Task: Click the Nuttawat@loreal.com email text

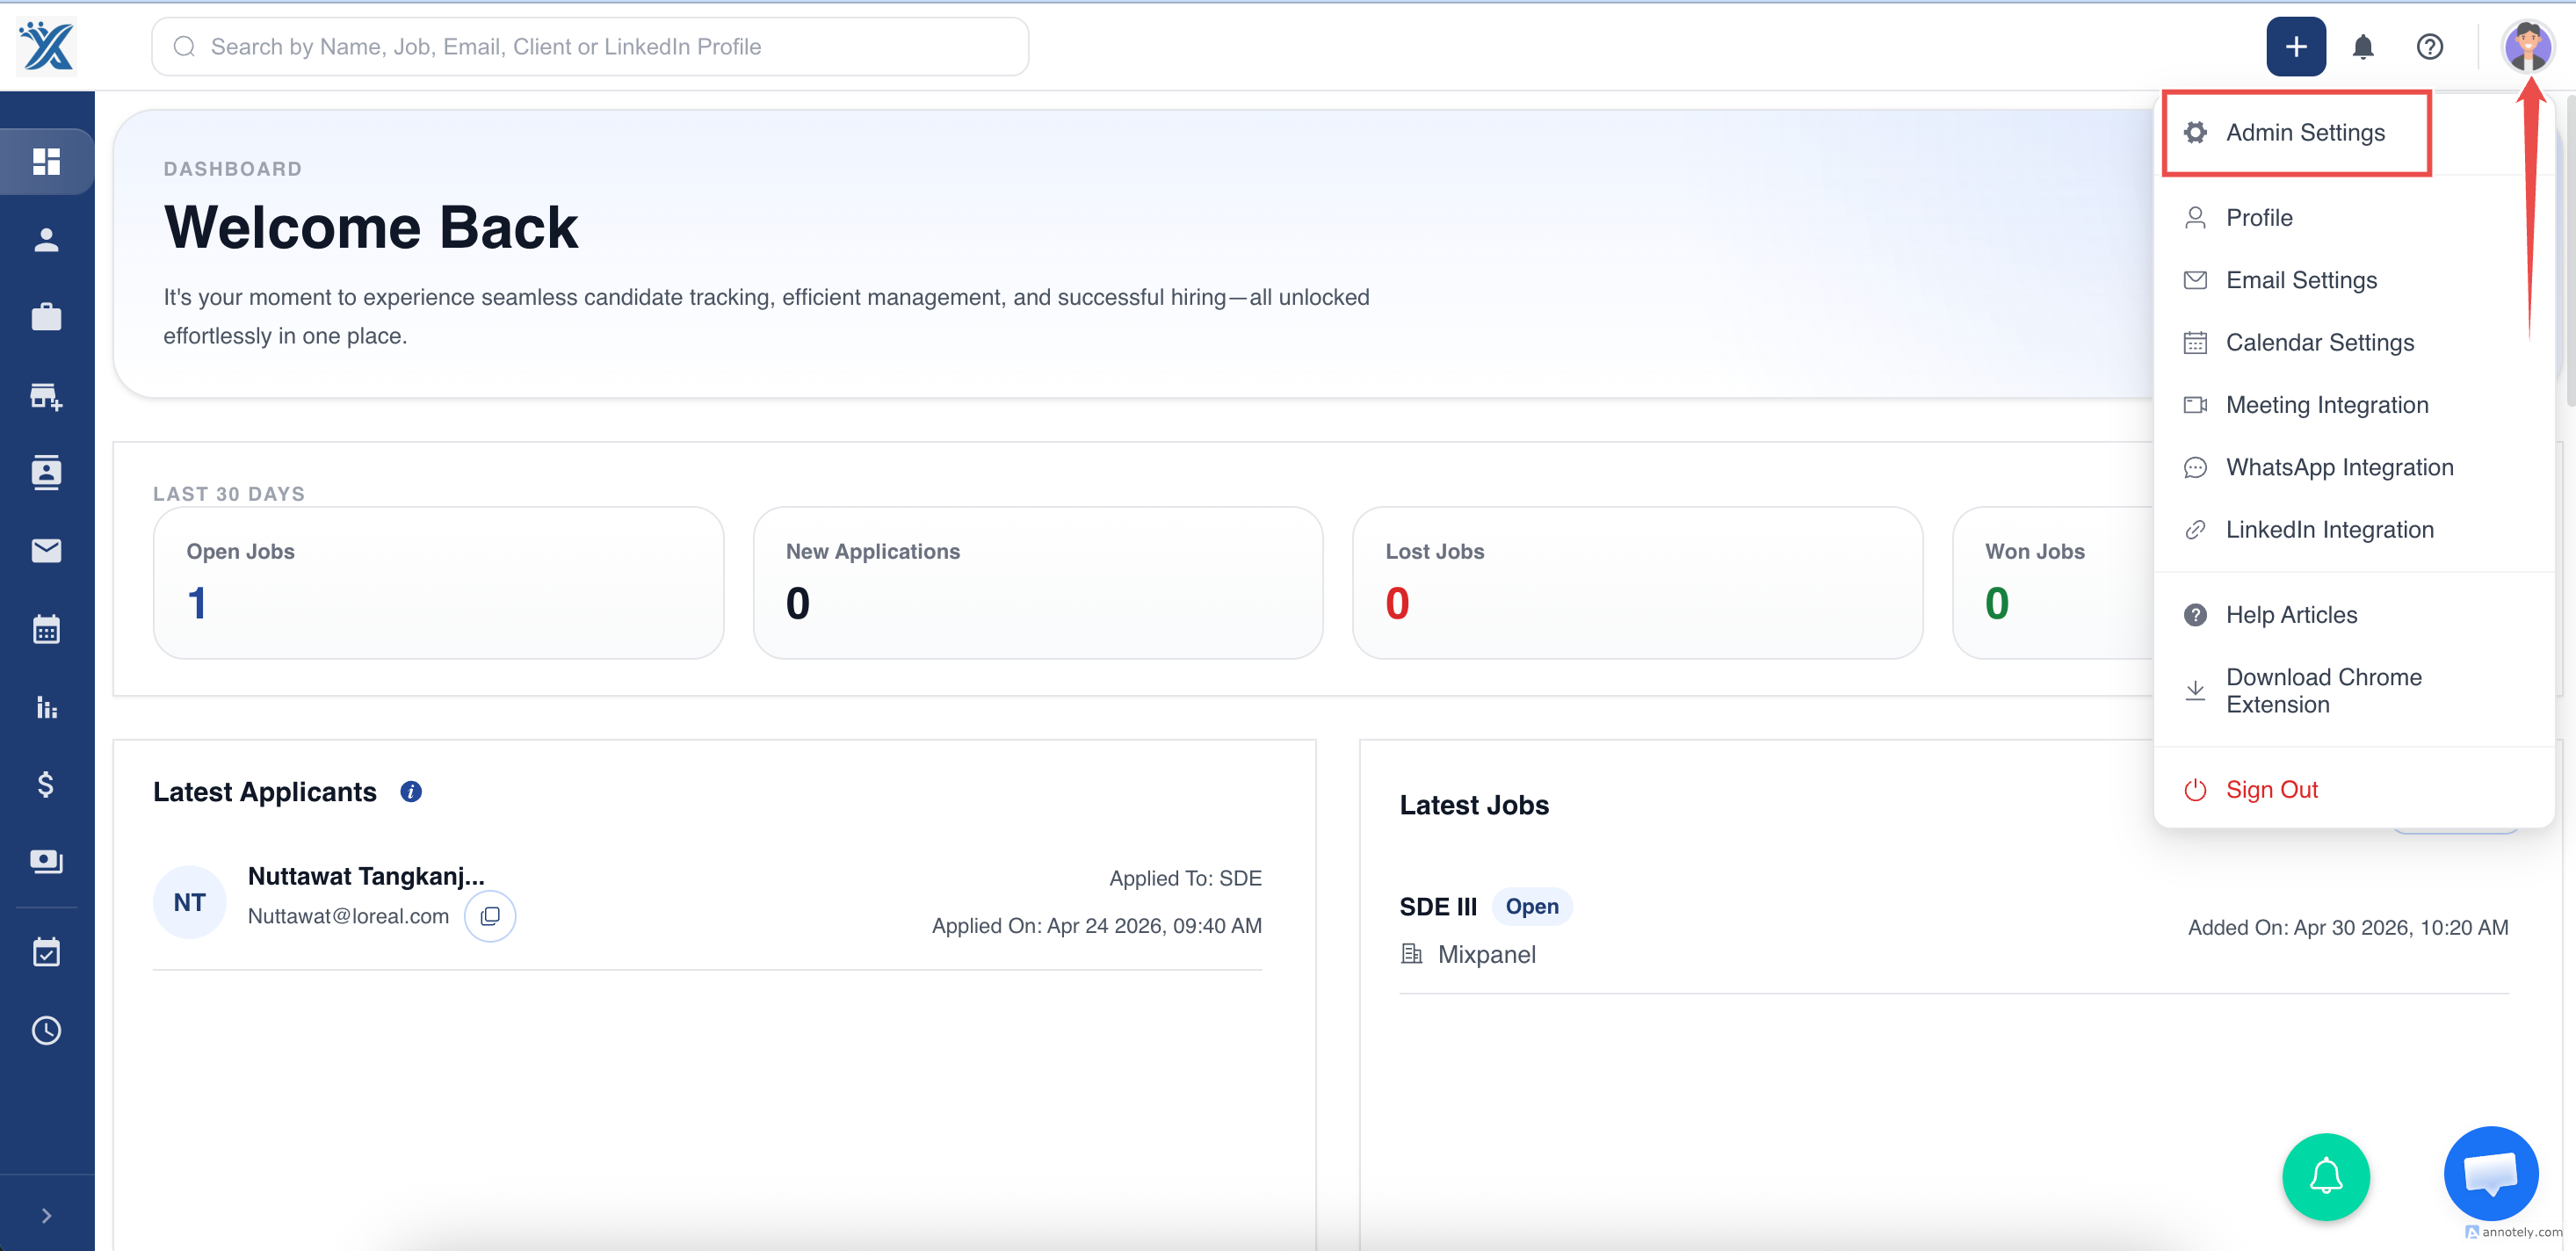Action: pos(348,916)
